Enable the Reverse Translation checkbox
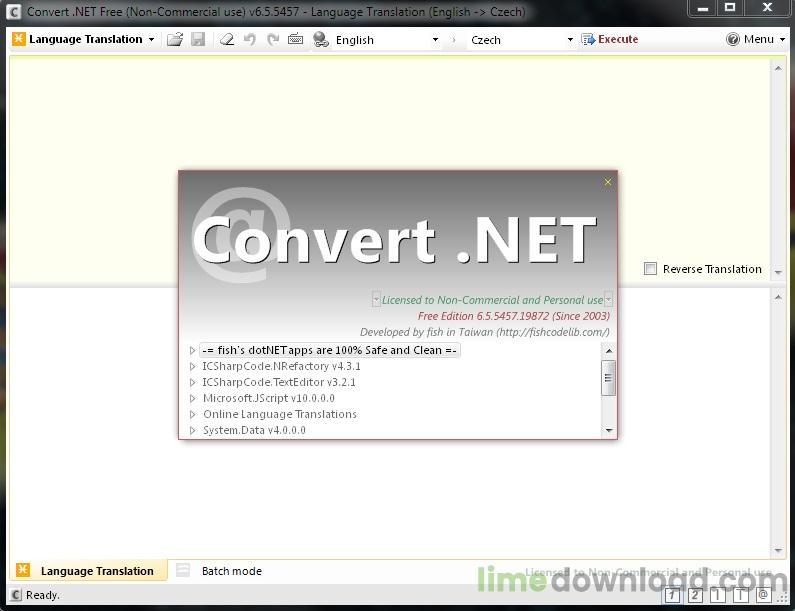Screen dimensions: 795x611 (651, 269)
